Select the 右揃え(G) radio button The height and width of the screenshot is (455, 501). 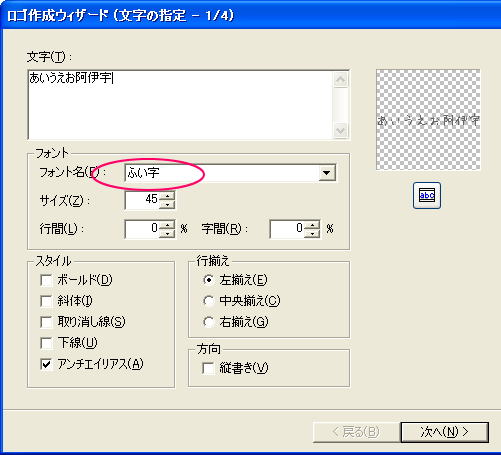click(209, 322)
